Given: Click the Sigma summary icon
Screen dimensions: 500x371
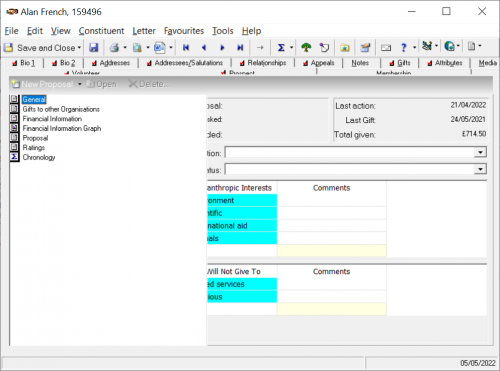Looking at the screenshot, I should coord(281,48).
